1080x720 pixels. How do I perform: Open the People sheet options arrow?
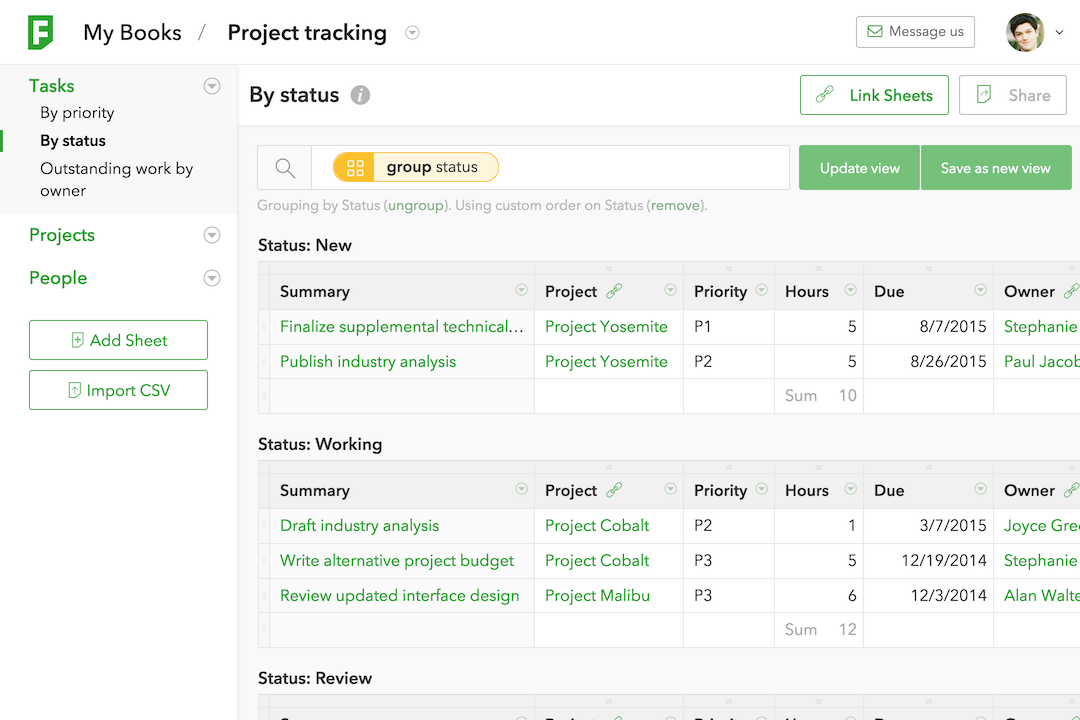[x=212, y=278]
